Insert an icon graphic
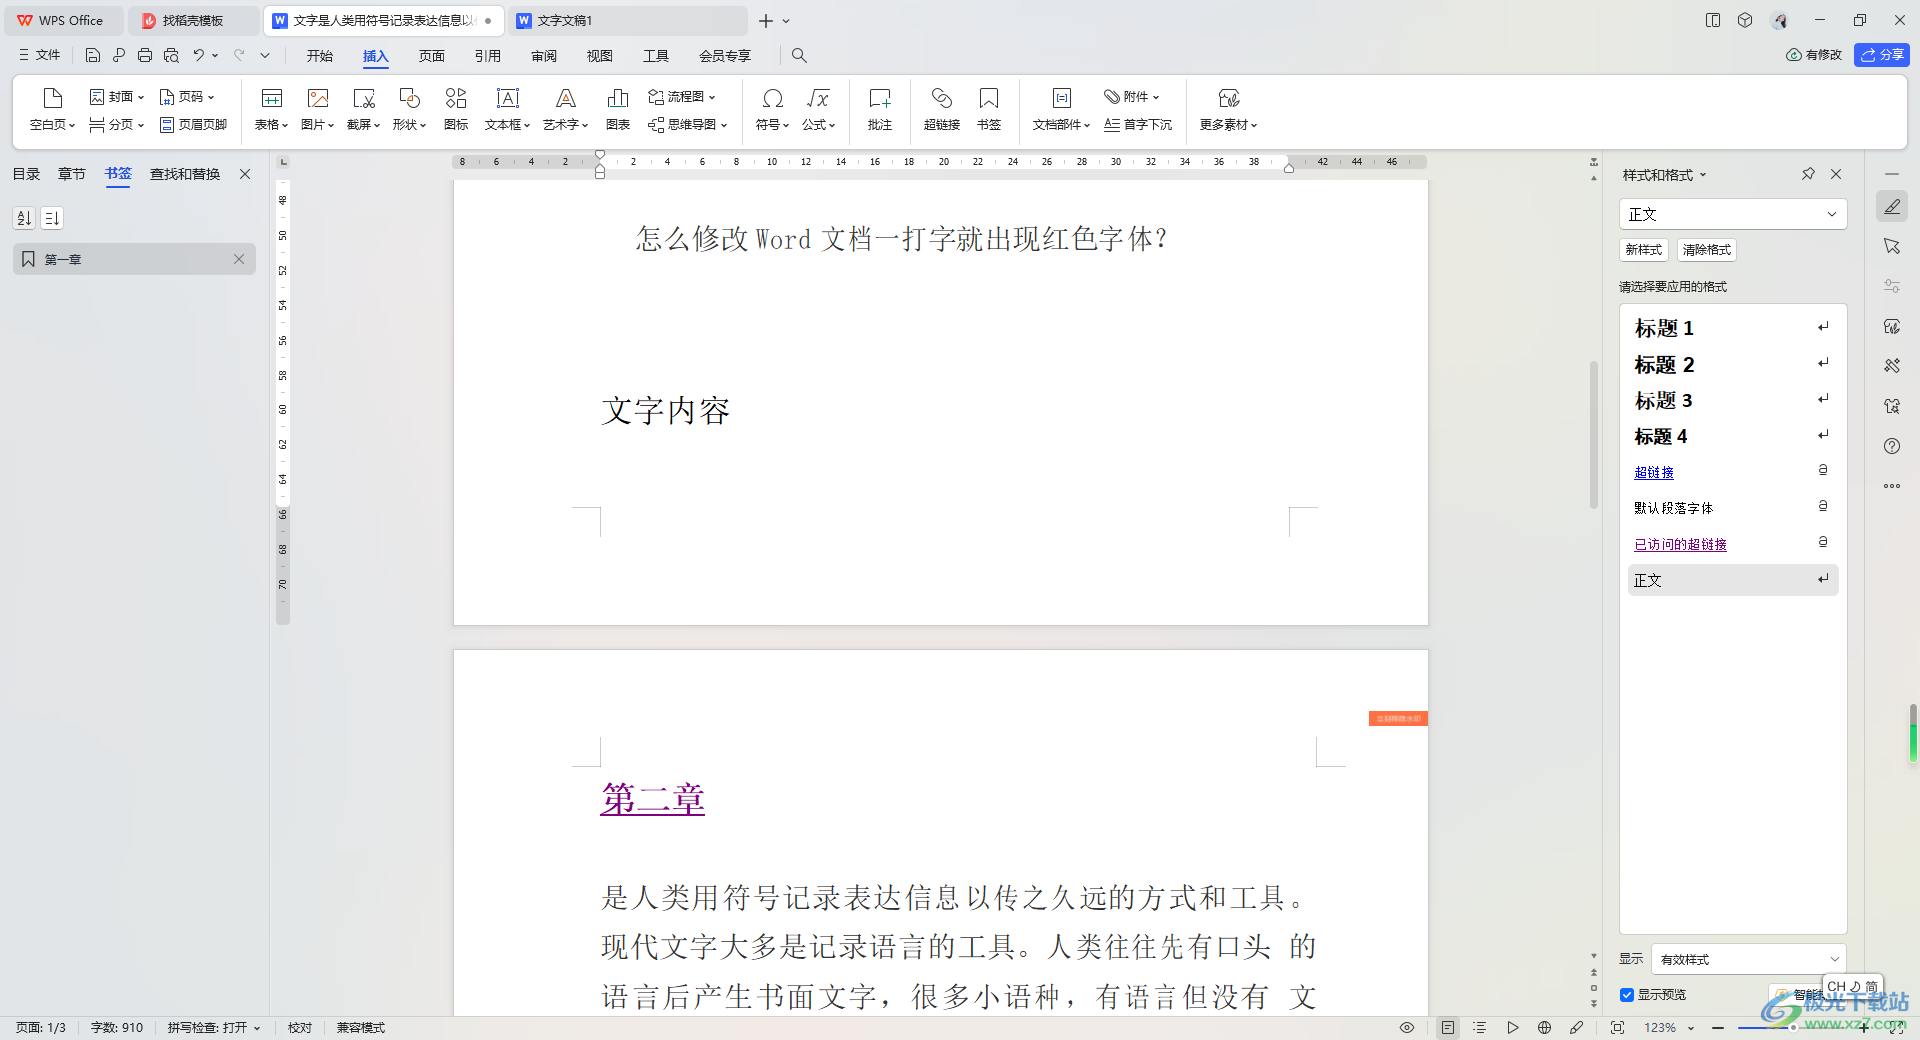This screenshot has height=1040, width=1920. (x=456, y=109)
